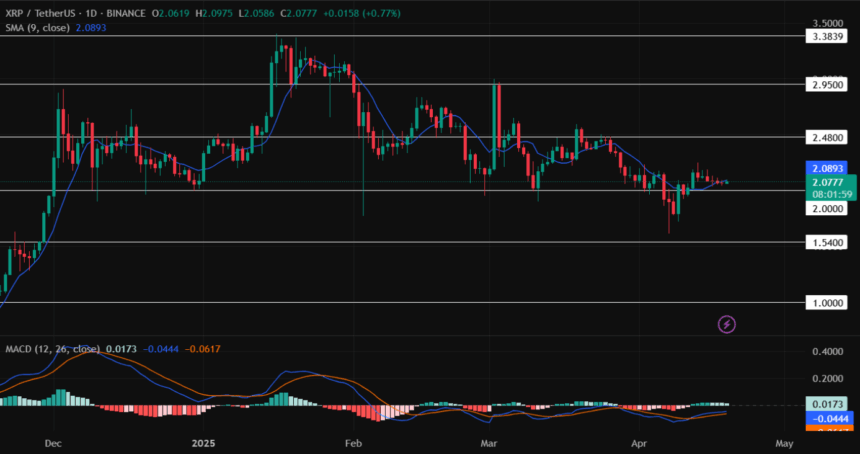
Task: Click the 2.0000 support level label
Action: [x=827, y=208]
